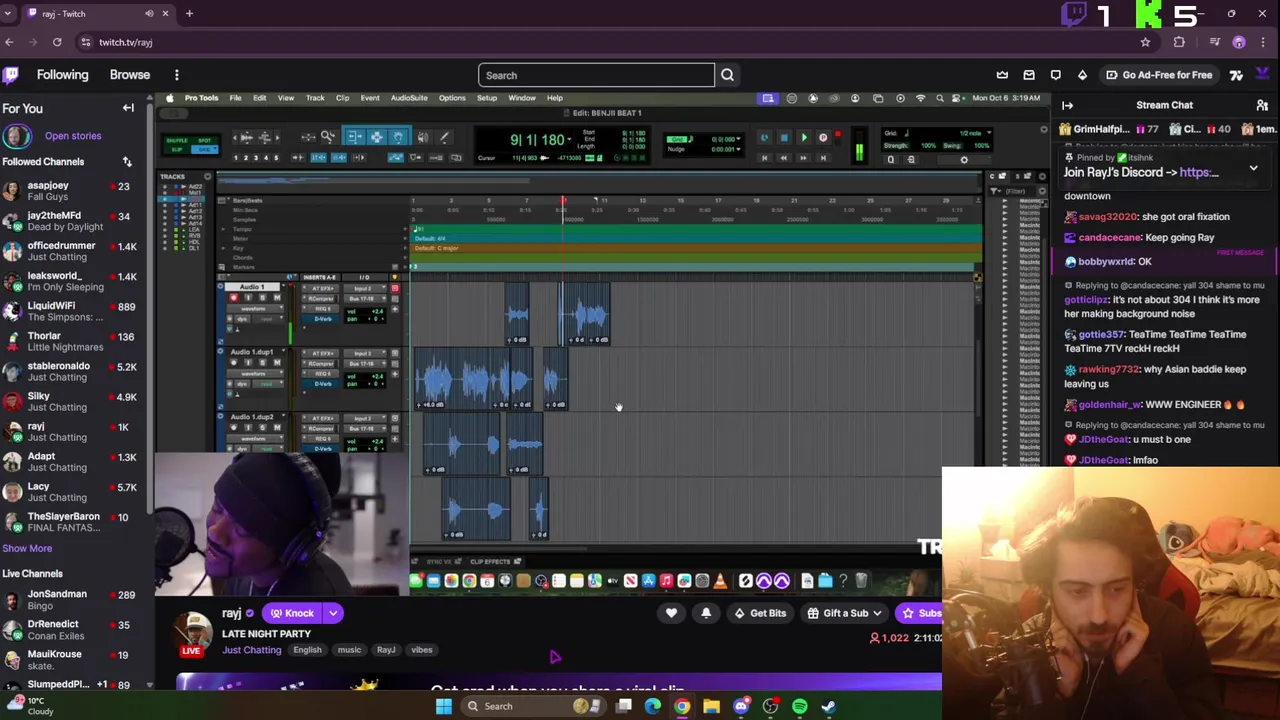This screenshot has width=1280, height=720.
Task: Click the heart follow button under the stream
Action: (x=671, y=613)
